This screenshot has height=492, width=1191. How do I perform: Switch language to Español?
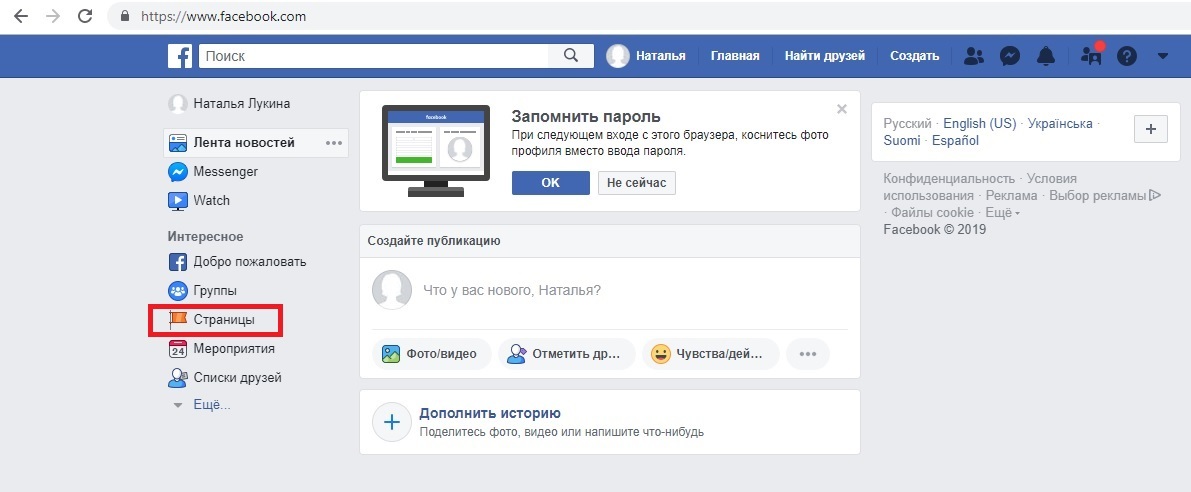956,140
